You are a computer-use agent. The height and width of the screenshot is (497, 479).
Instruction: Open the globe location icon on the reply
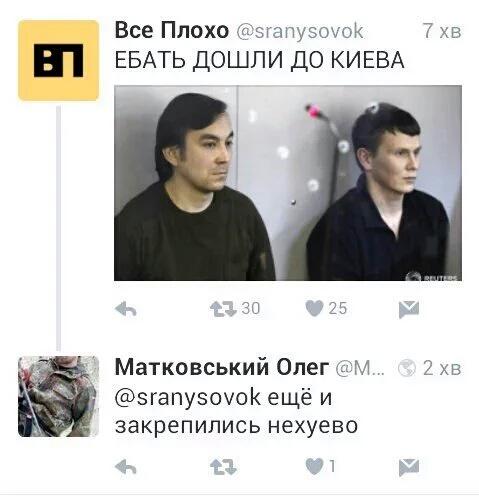[x=407, y=368]
